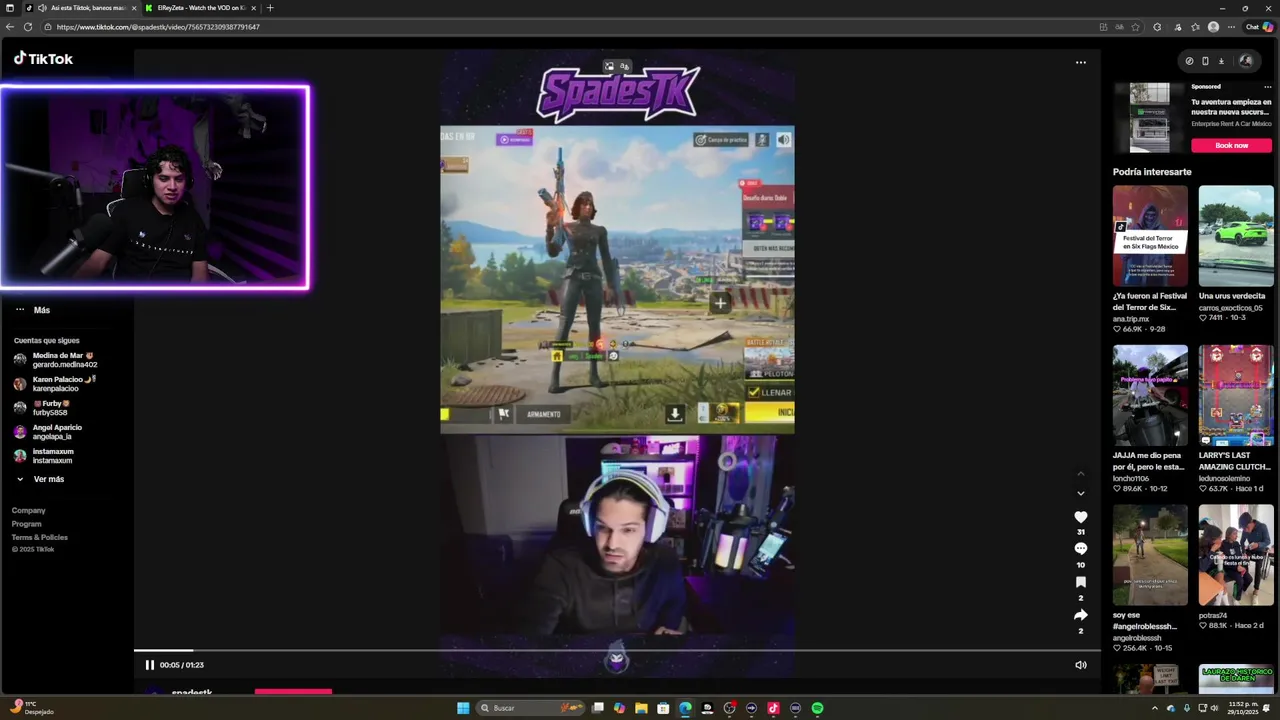Open Festival del Terror video thumbnail
The height and width of the screenshot is (720, 1280).
click(1150, 236)
